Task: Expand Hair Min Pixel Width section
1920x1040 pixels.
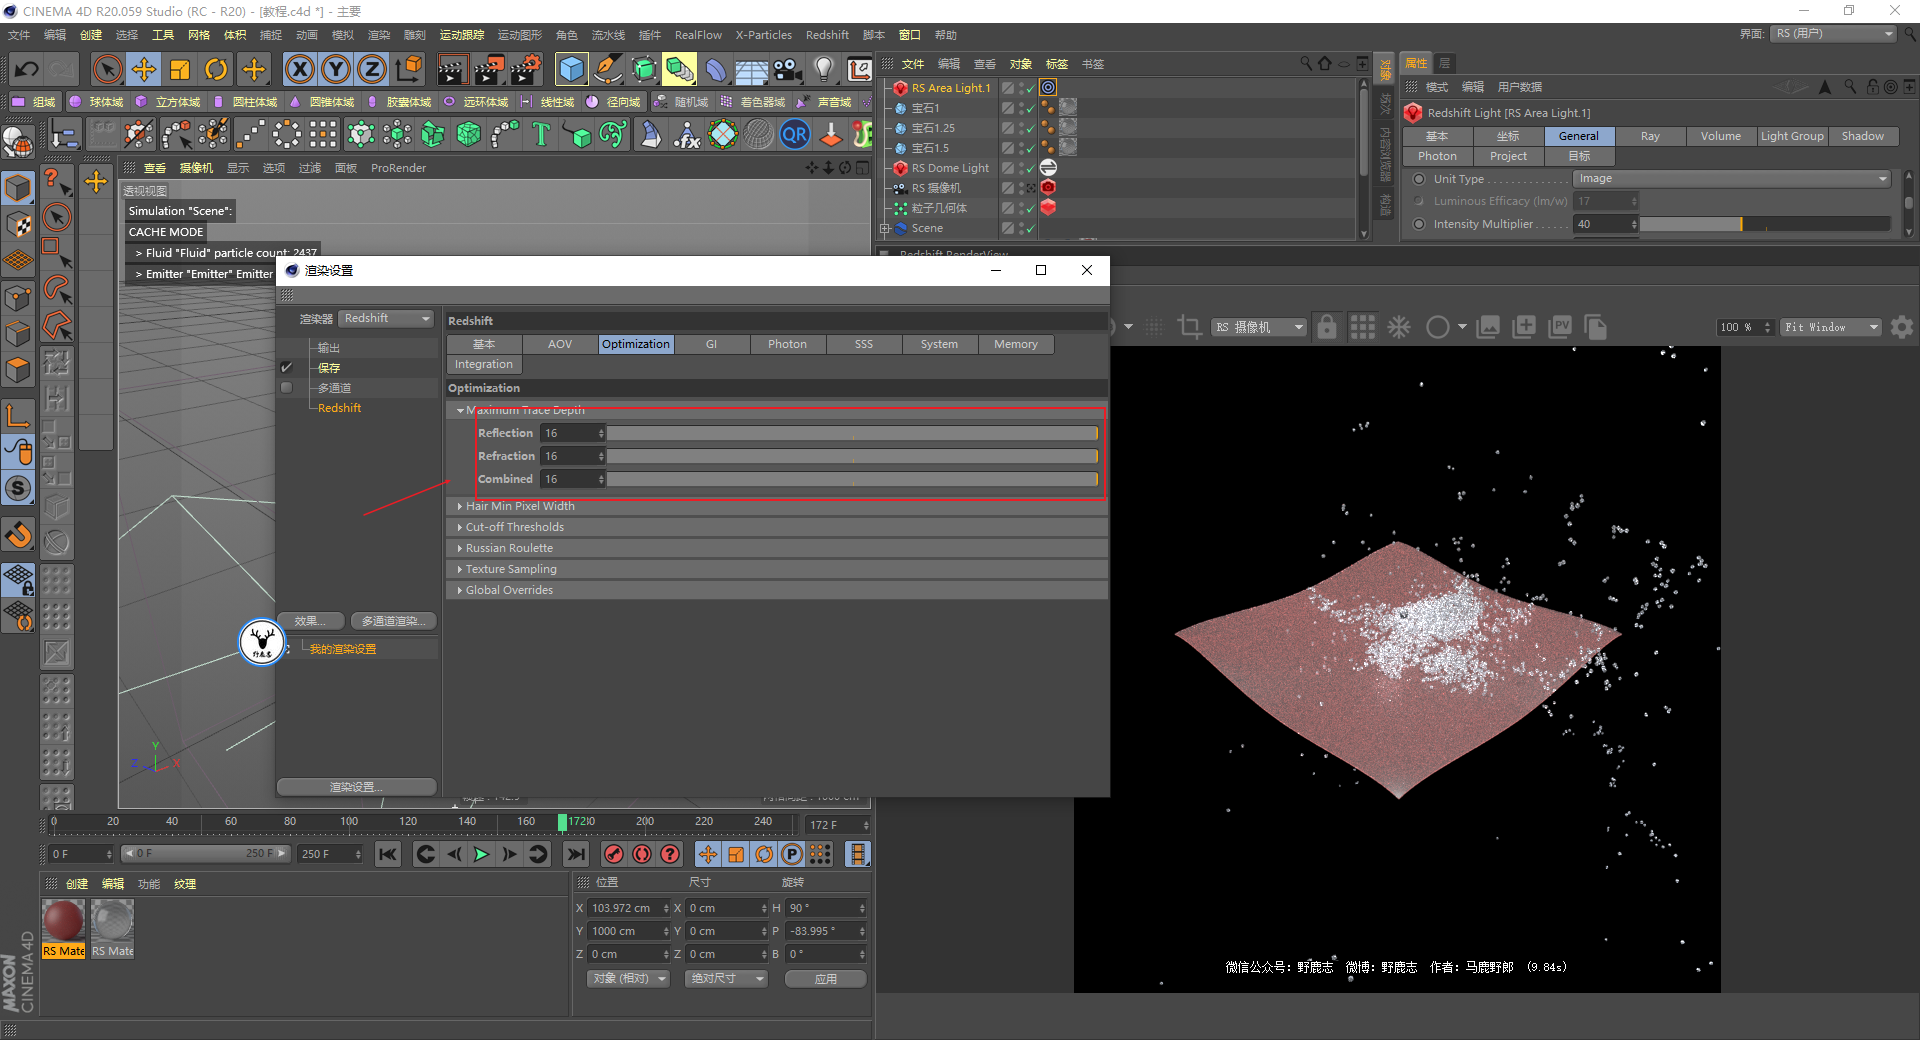Action: click(460, 507)
